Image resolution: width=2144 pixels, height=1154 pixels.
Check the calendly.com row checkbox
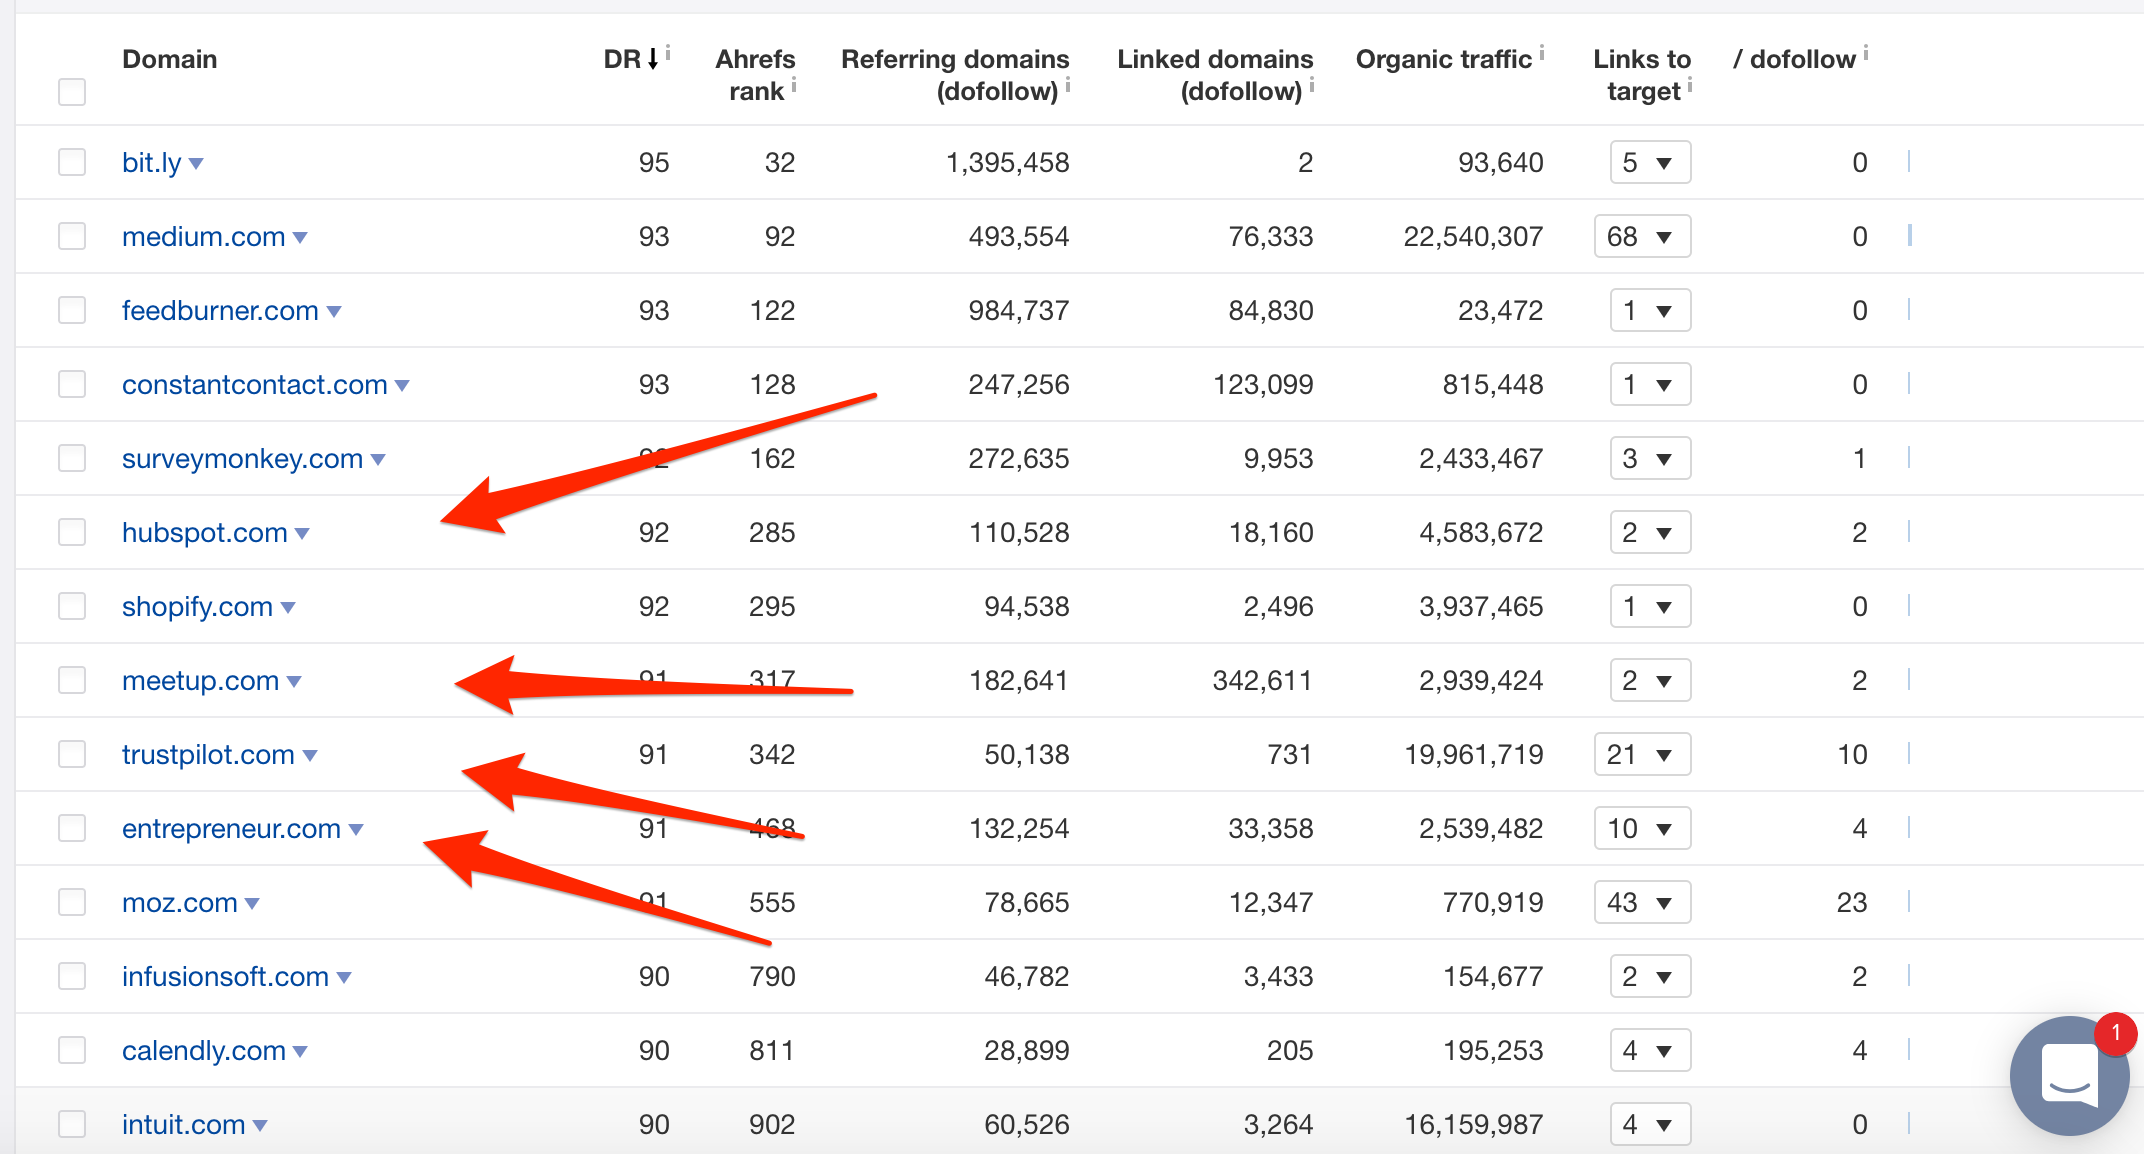click(72, 1050)
